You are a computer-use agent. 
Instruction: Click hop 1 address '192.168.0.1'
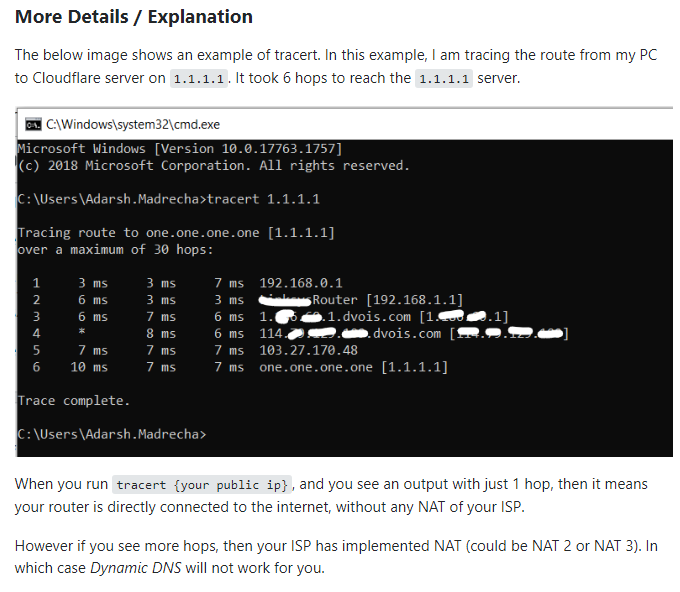point(301,283)
